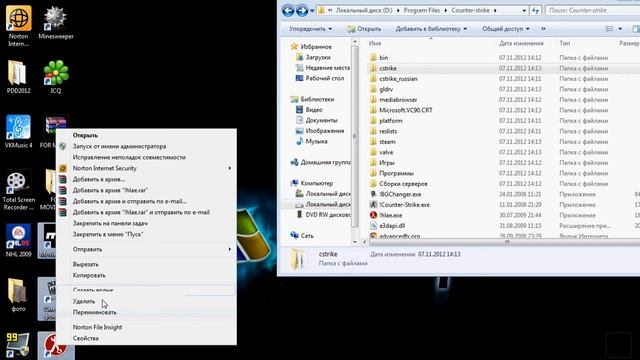This screenshot has width=640, height=360.
Task: Sort by the Тип column header
Action: (565, 43)
